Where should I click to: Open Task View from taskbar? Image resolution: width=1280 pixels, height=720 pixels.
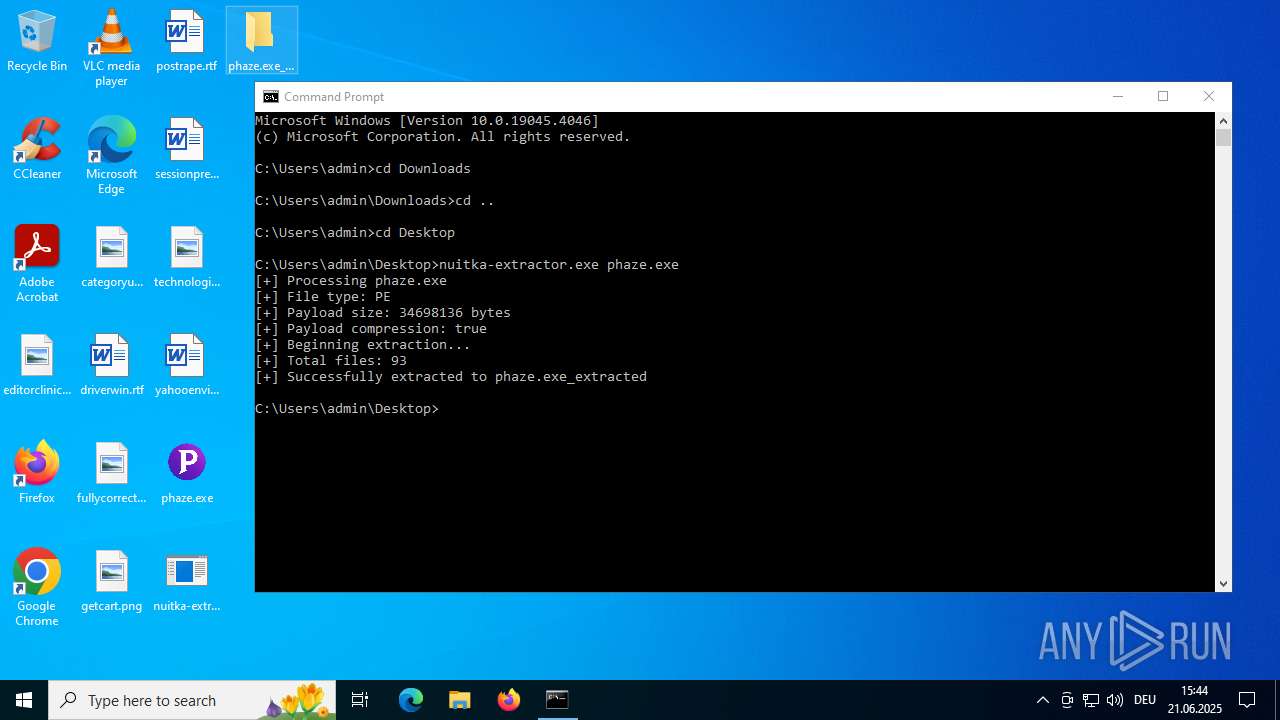pyautogui.click(x=360, y=700)
